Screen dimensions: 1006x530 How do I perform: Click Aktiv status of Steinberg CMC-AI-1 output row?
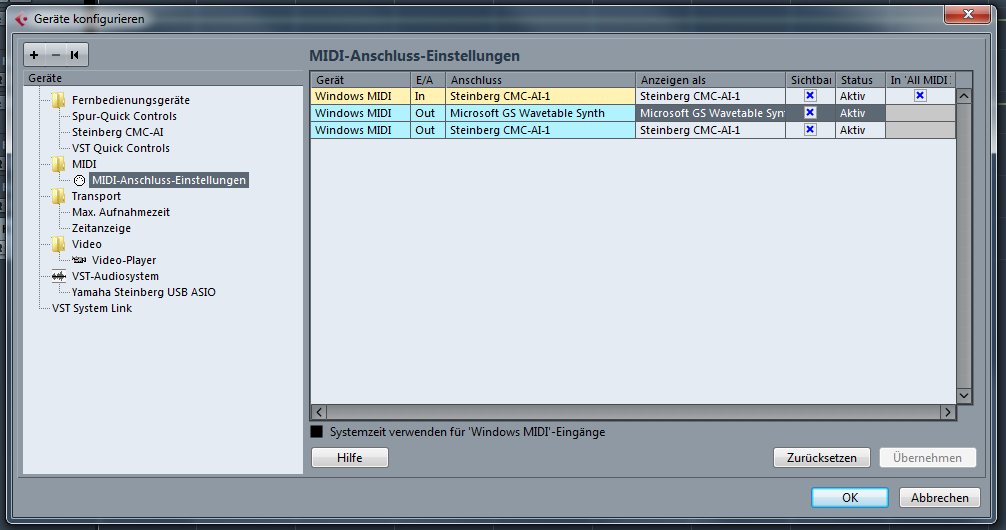860,130
